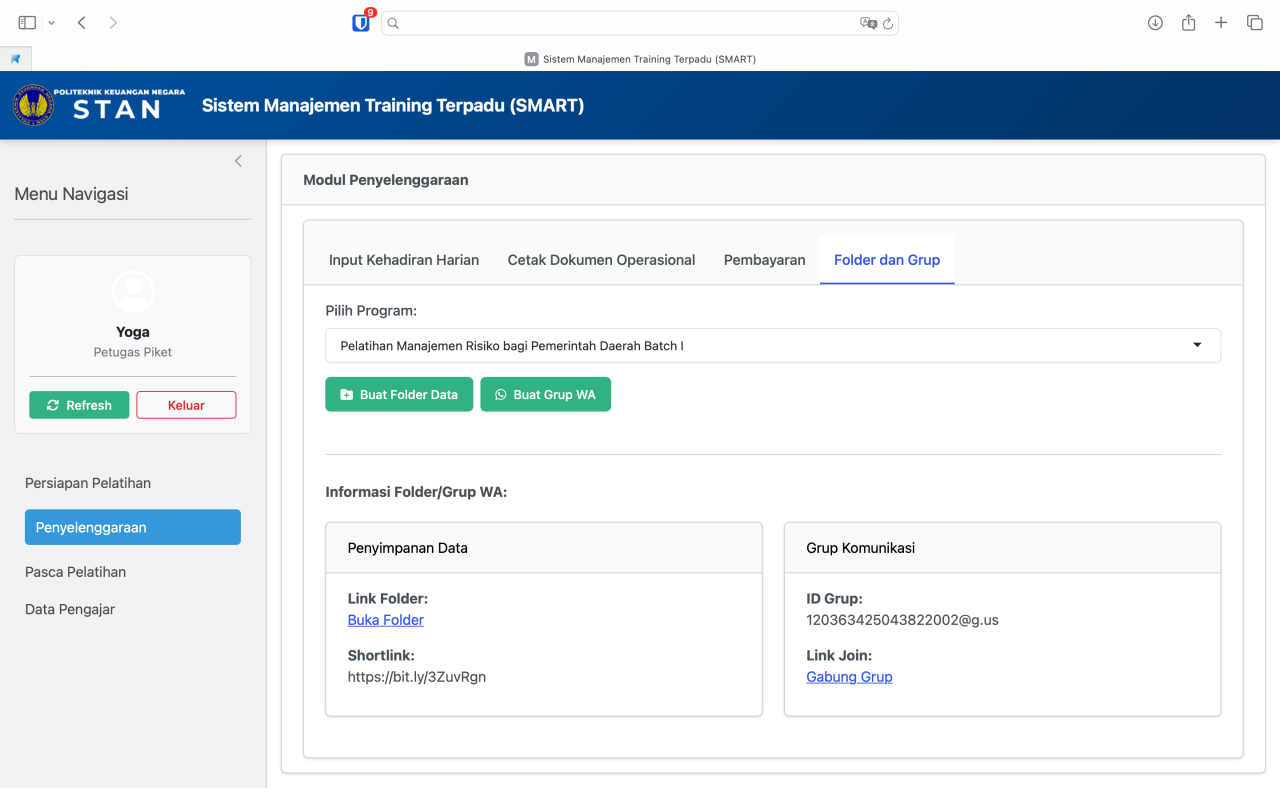Open the sidebar options dropdown arrow
Image resolution: width=1280 pixels, height=800 pixels.
tap(52, 23)
